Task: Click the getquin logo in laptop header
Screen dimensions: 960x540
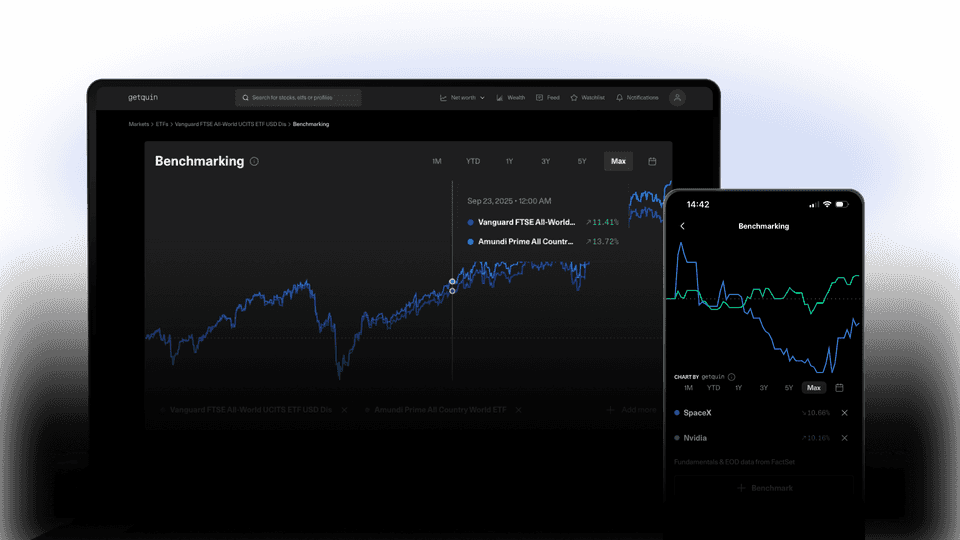Action: click(x=143, y=97)
